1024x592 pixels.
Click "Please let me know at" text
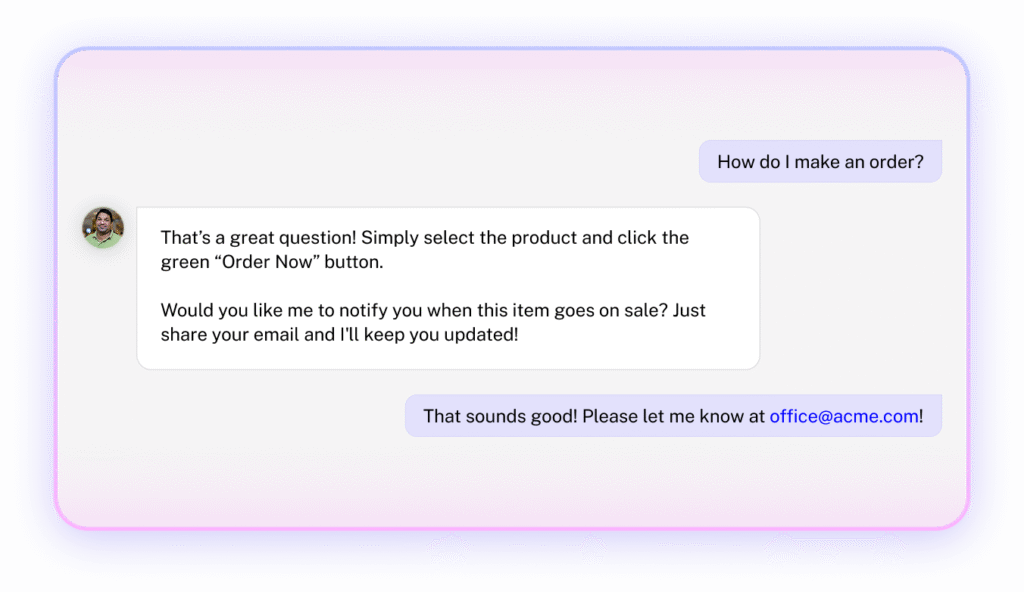pos(673,416)
